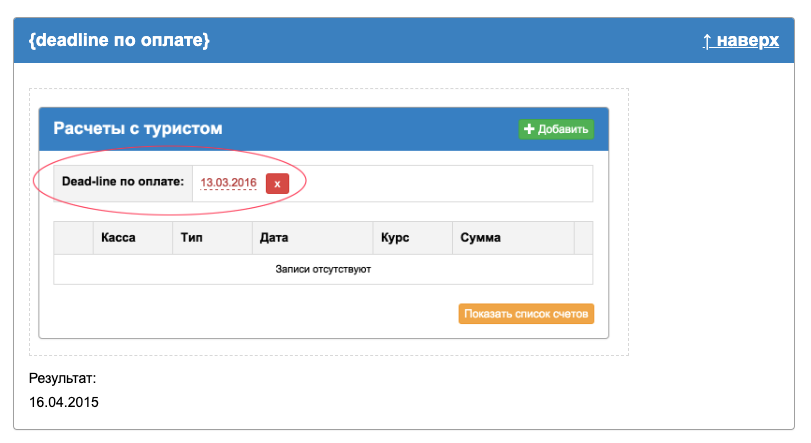This screenshot has height=443, width=811.
Task: Click the Добавить button text label
Action: 563,129
